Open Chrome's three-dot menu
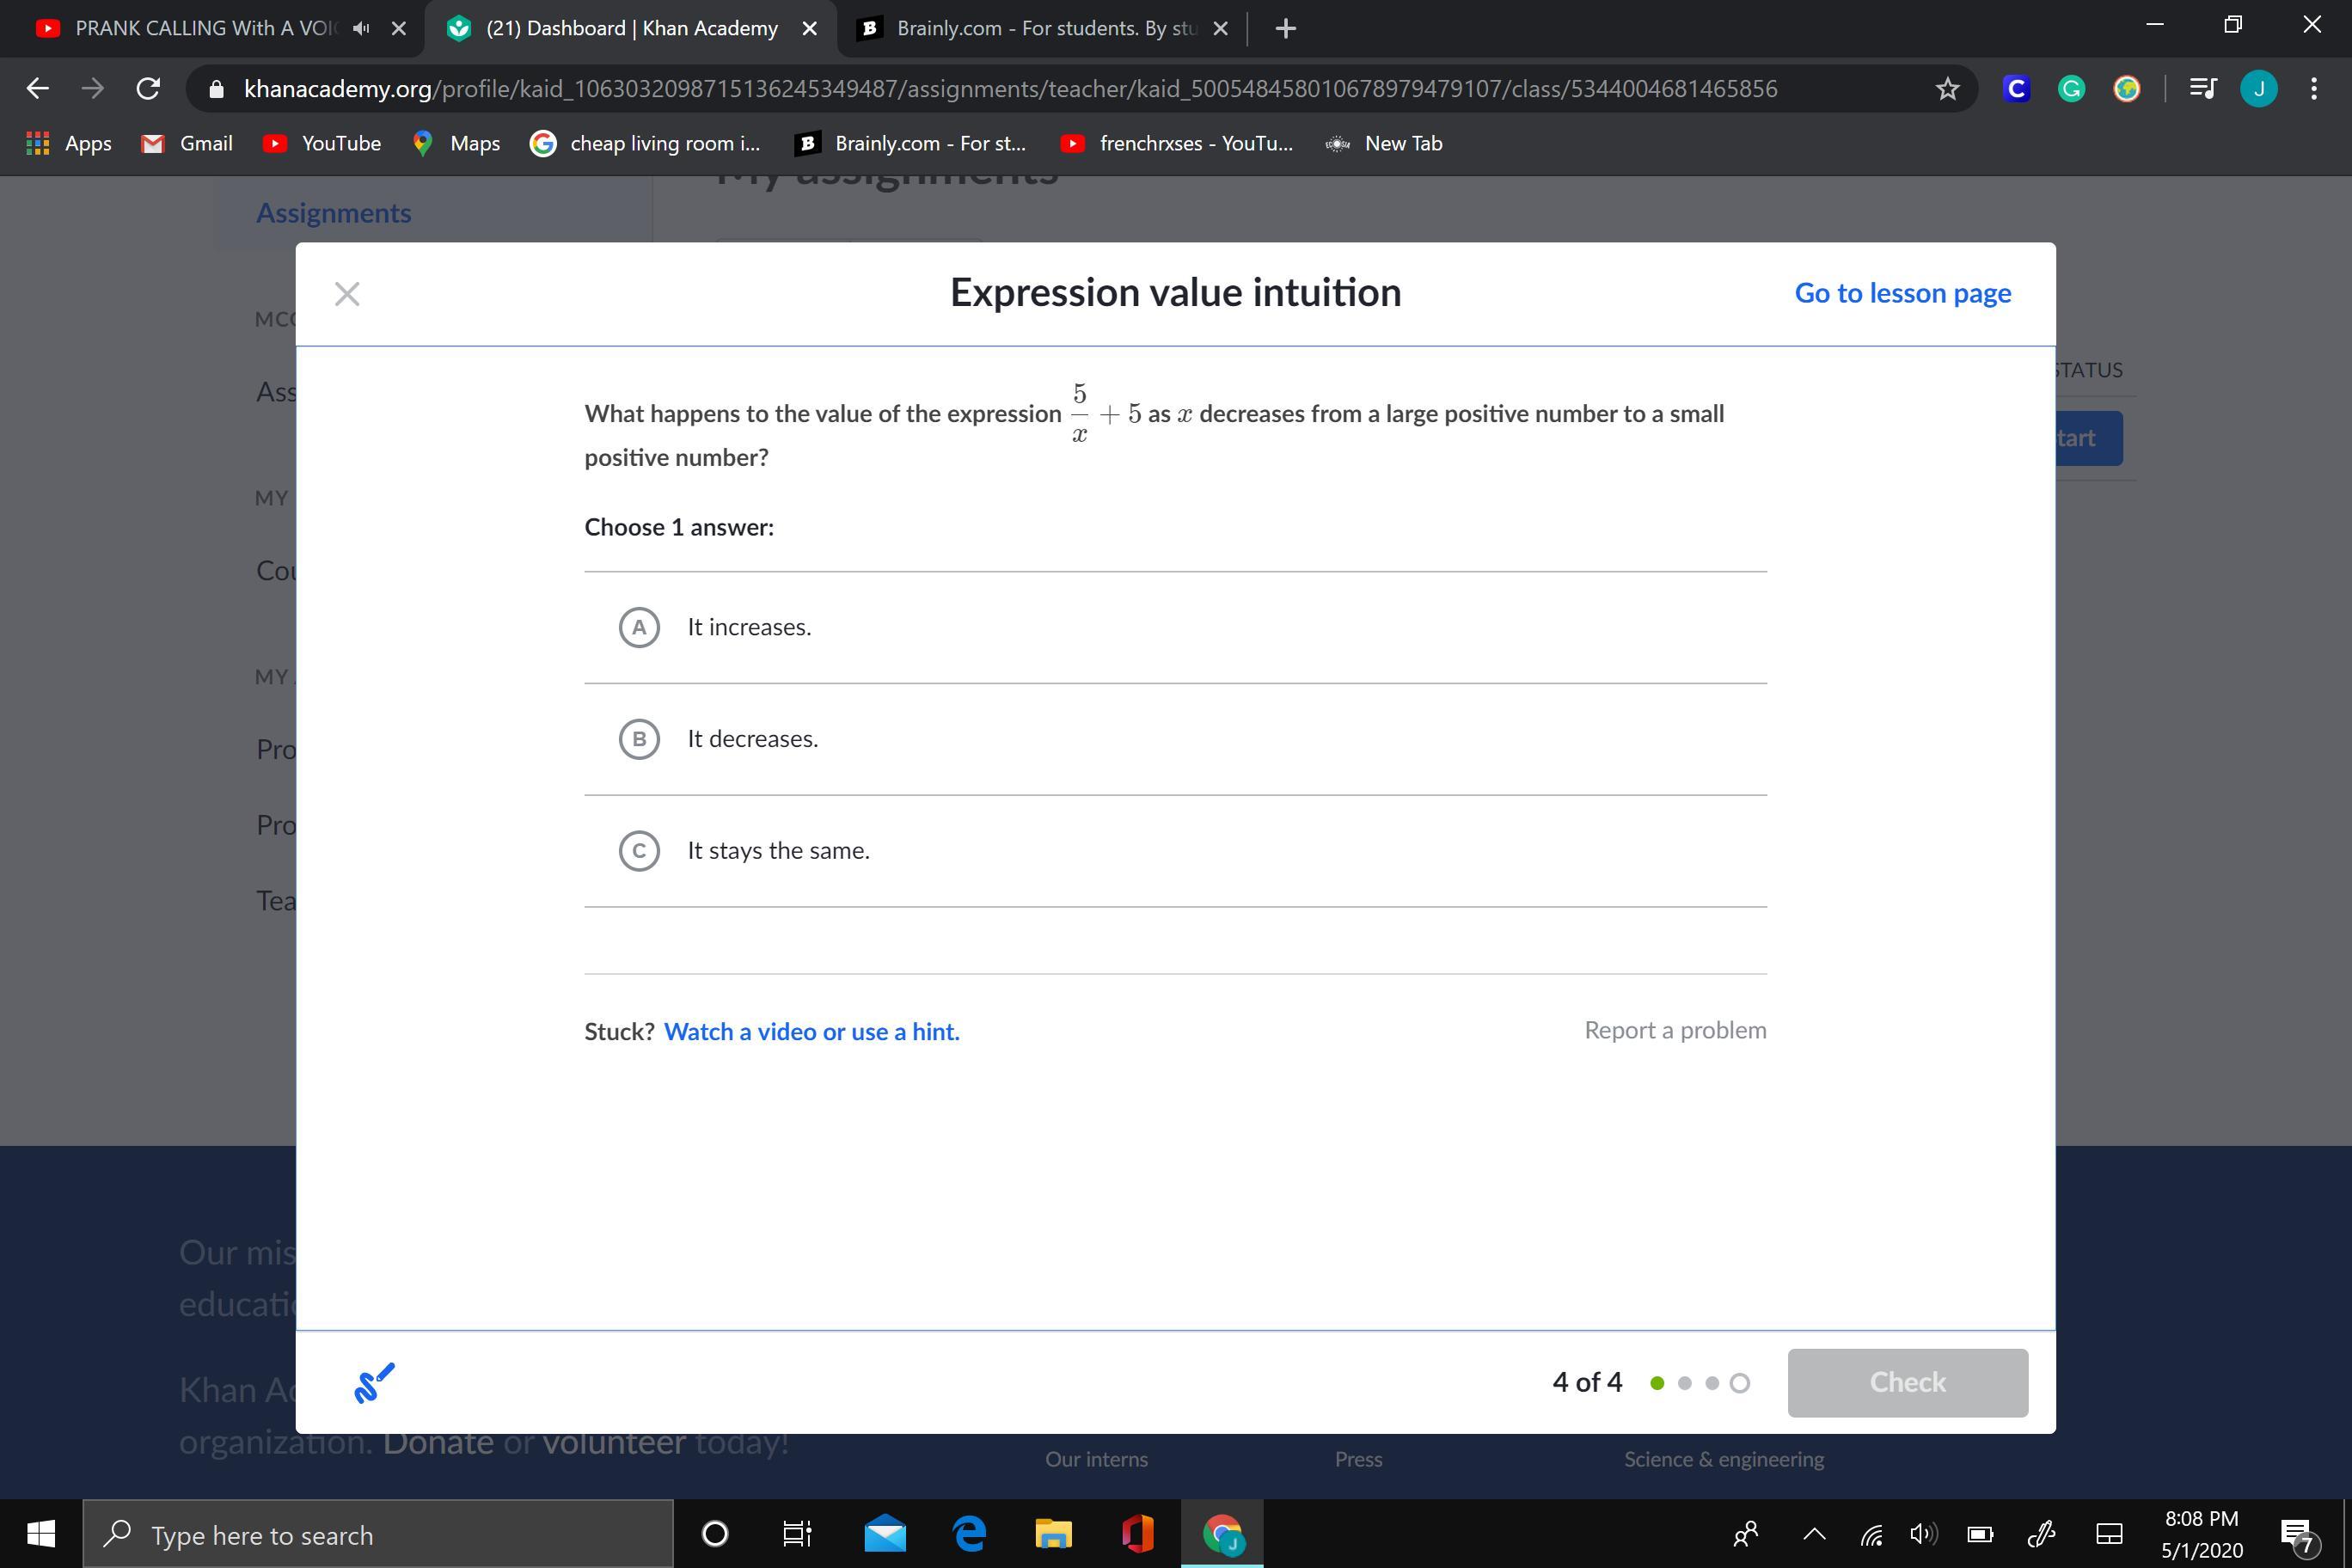 click(x=2314, y=89)
